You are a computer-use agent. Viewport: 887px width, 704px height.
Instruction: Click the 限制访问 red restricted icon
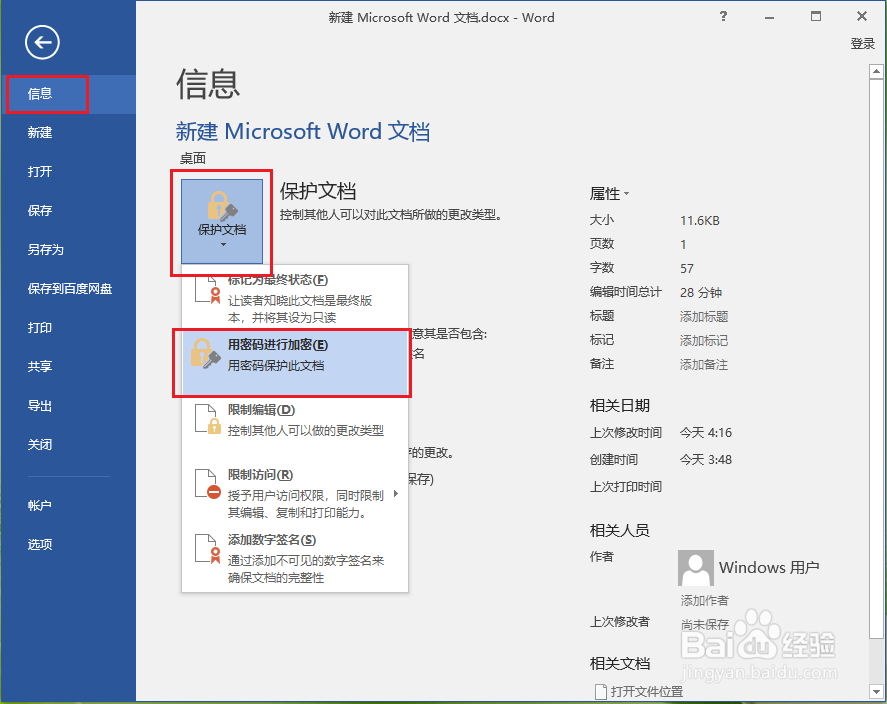pos(207,484)
